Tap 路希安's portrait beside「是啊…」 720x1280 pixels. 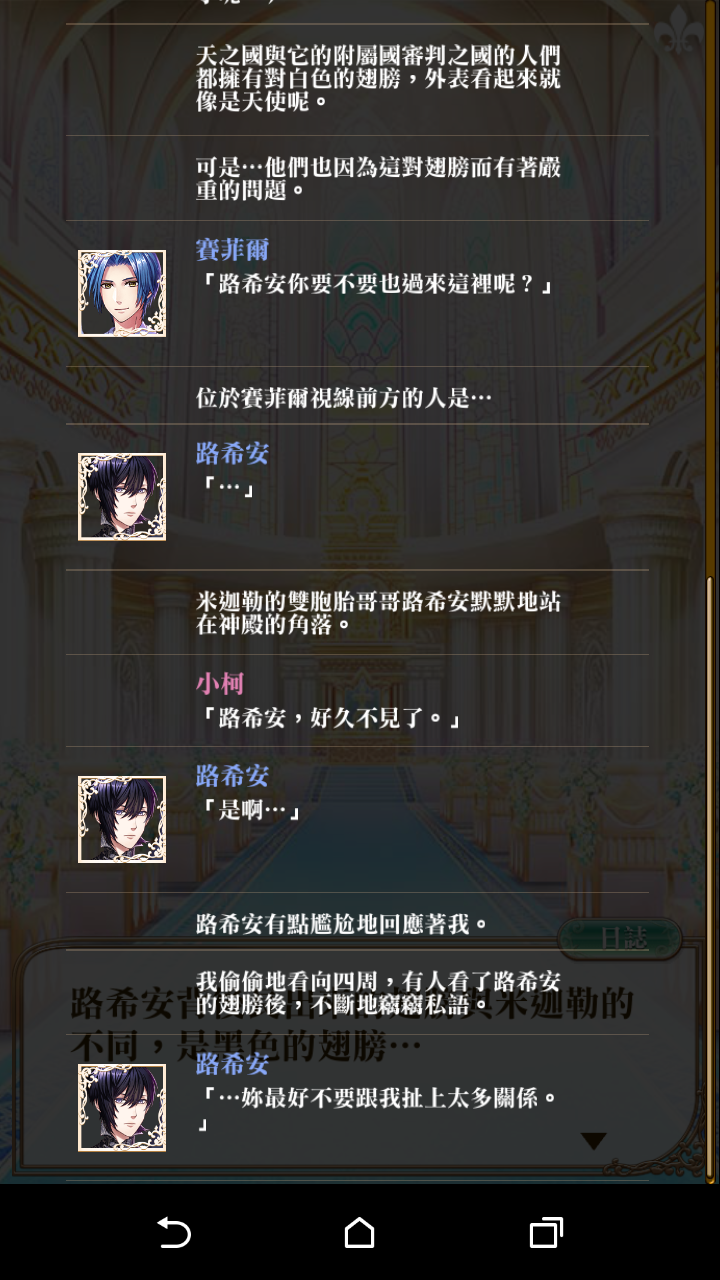tap(122, 819)
